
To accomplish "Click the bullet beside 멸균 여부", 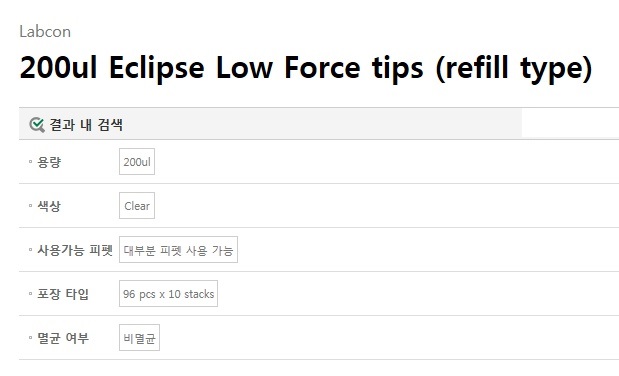I will [30, 338].
